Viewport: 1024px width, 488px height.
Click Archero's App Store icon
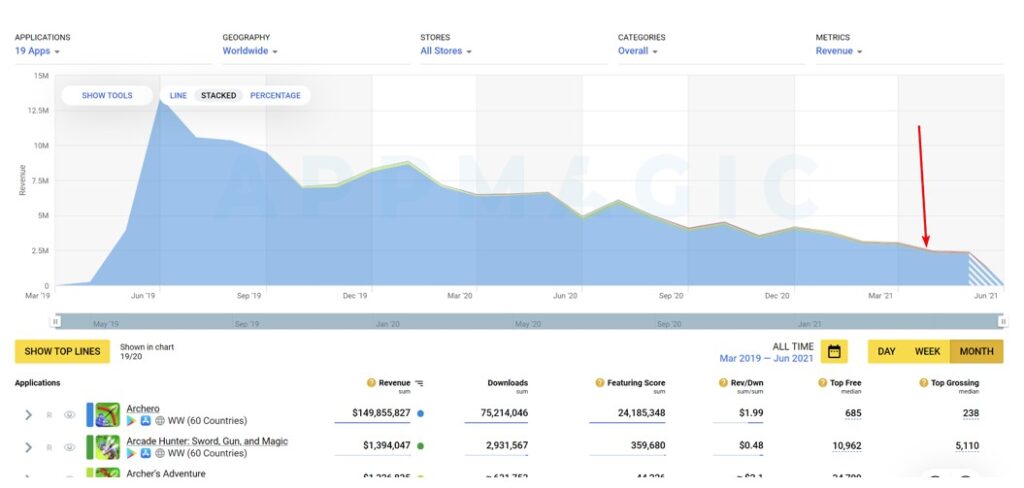click(145, 421)
